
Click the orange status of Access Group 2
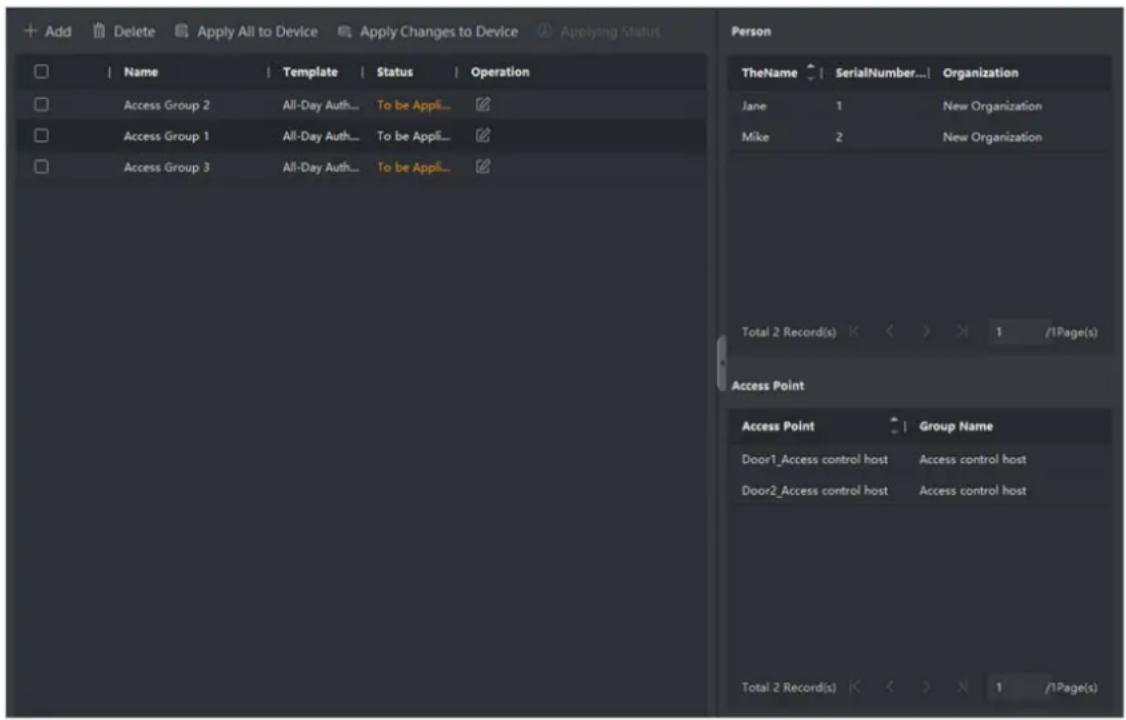click(x=414, y=105)
